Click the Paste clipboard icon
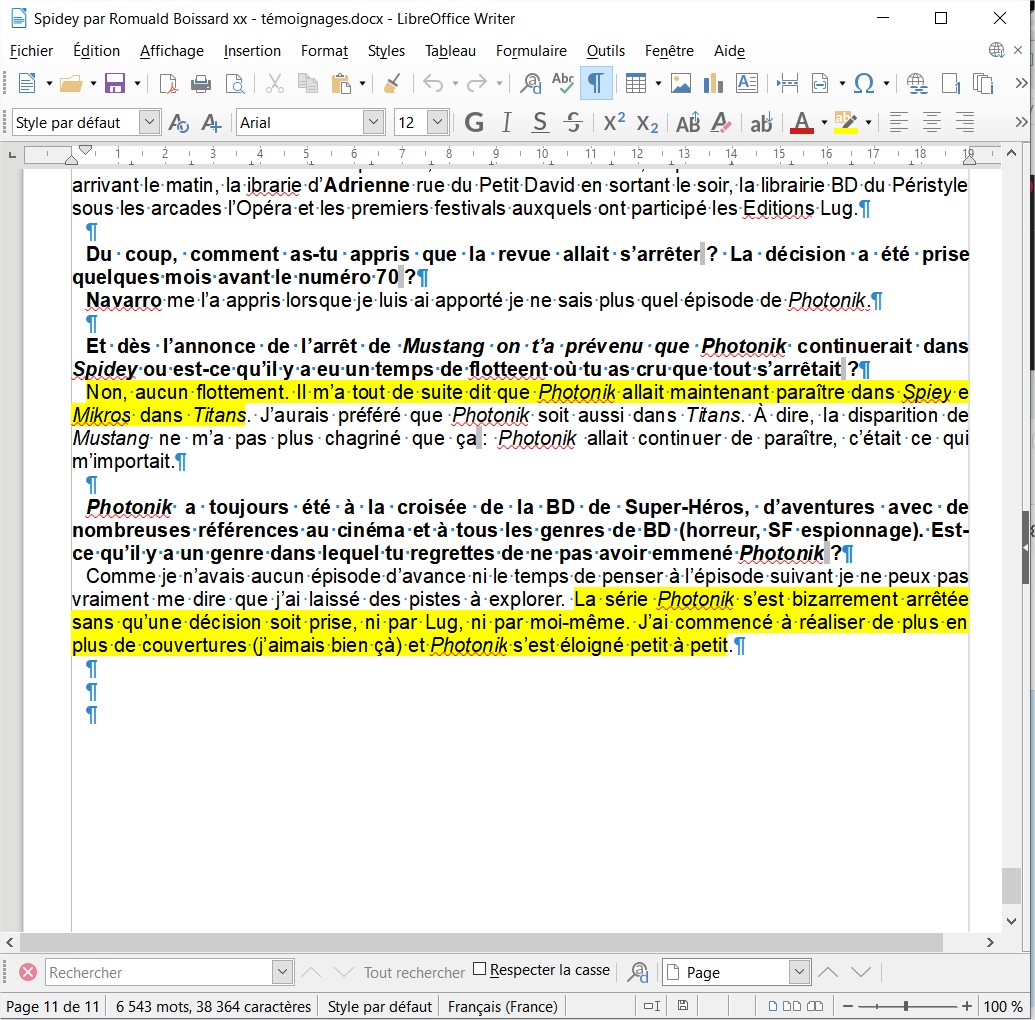This screenshot has width=1035, height=1020. pos(341,84)
